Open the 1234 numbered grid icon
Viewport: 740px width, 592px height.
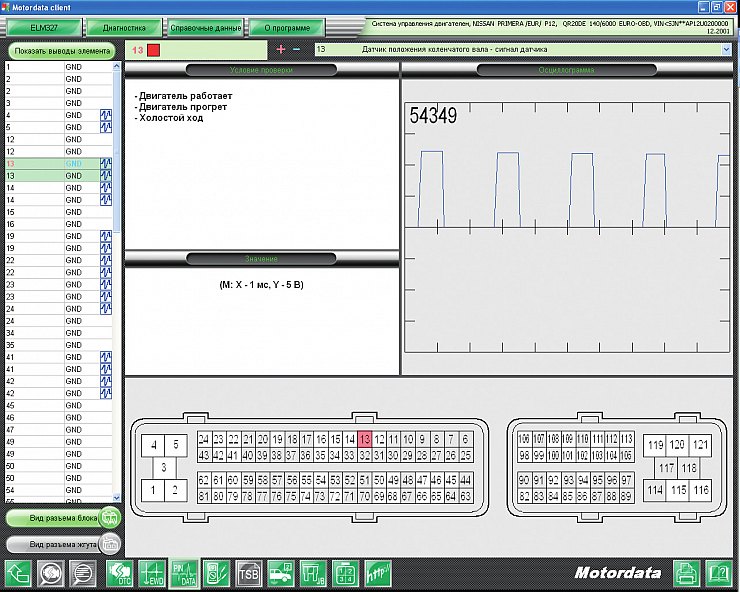click(345, 574)
